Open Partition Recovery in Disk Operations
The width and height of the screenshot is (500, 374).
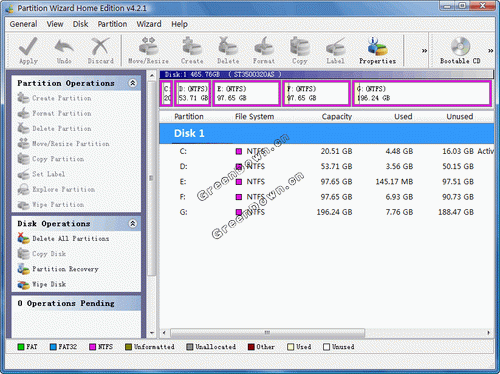point(58,269)
